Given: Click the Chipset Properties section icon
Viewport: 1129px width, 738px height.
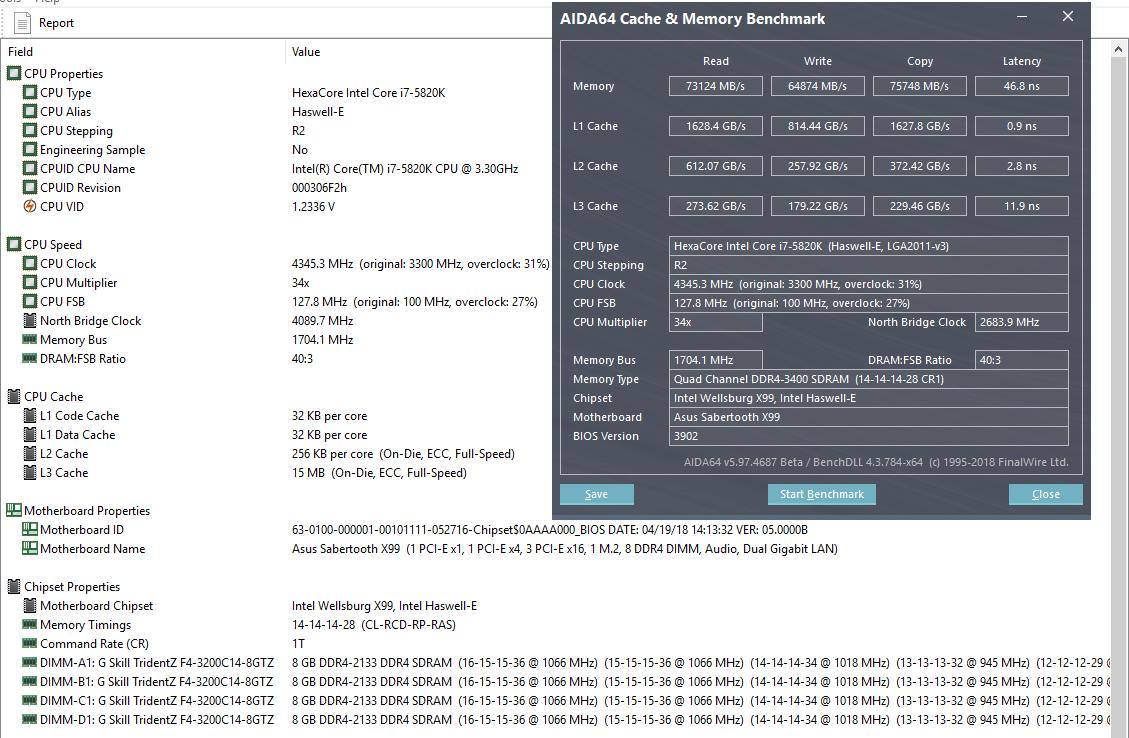Looking at the screenshot, I should pyautogui.click(x=14, y=586).
